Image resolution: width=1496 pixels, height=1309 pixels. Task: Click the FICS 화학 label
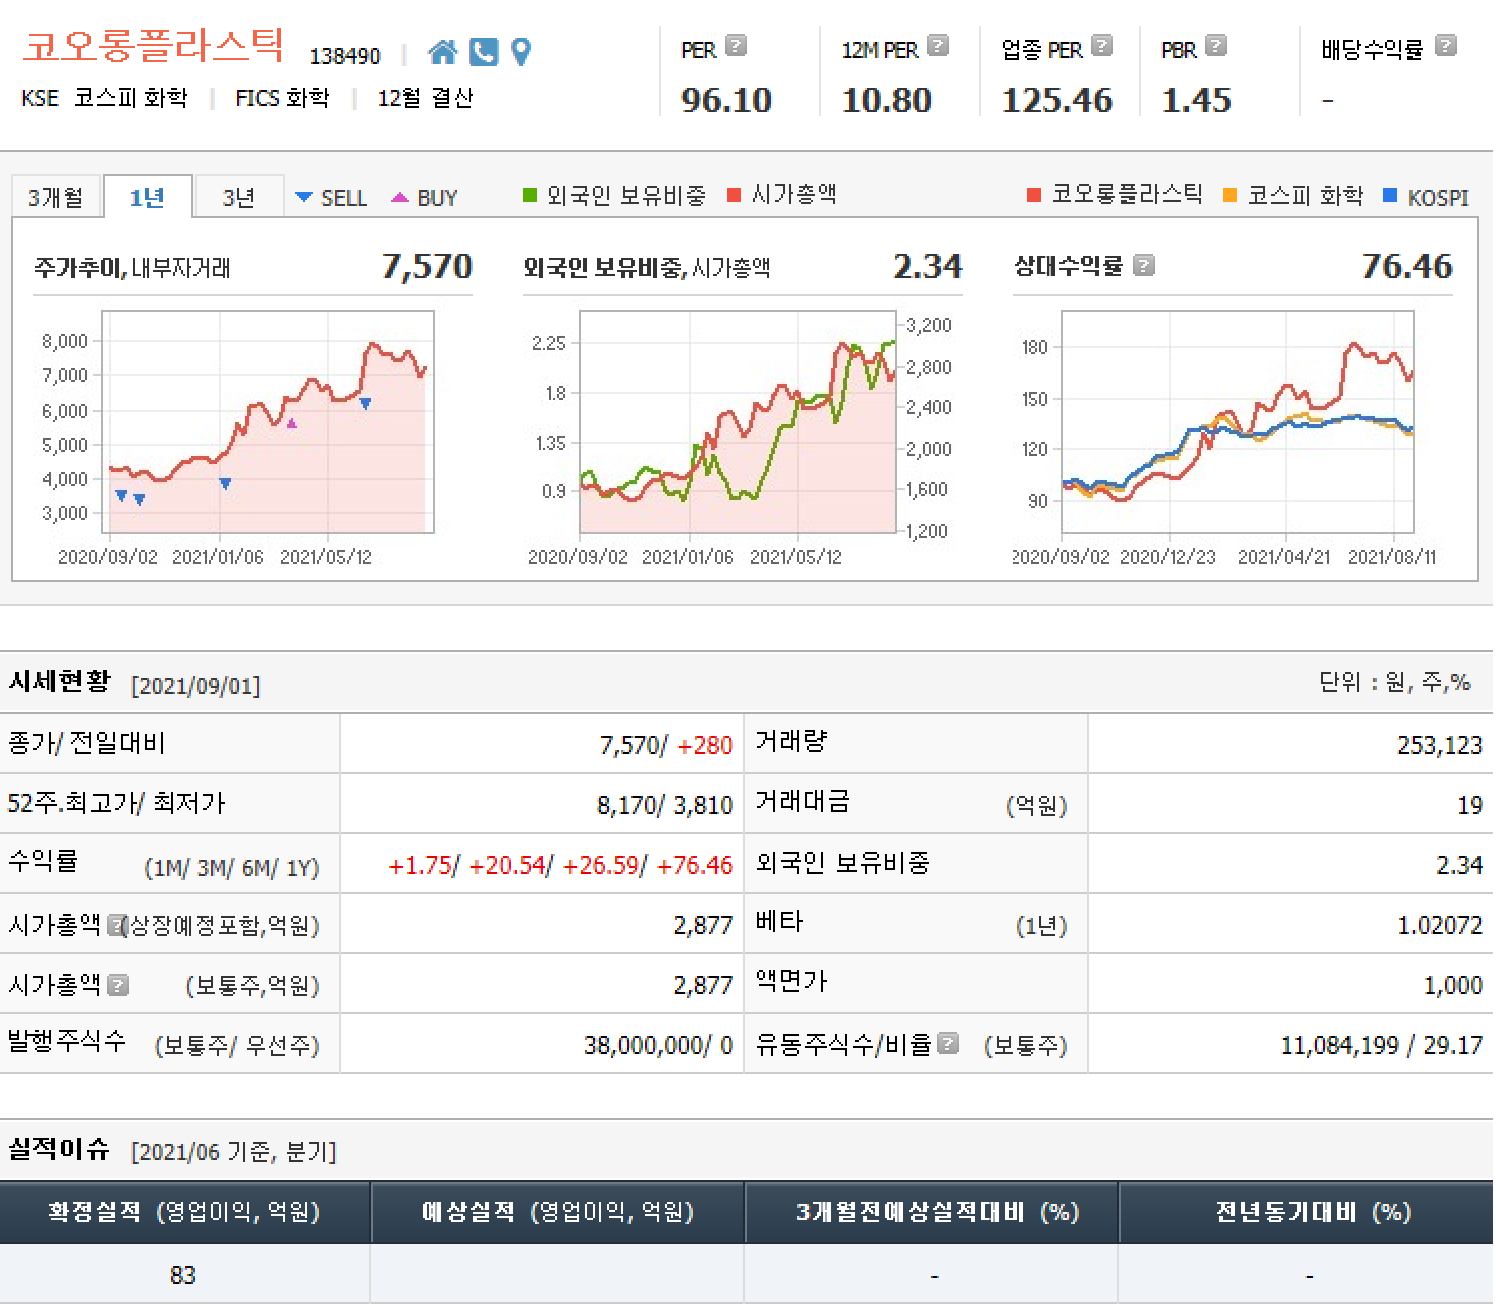(282, 98)
